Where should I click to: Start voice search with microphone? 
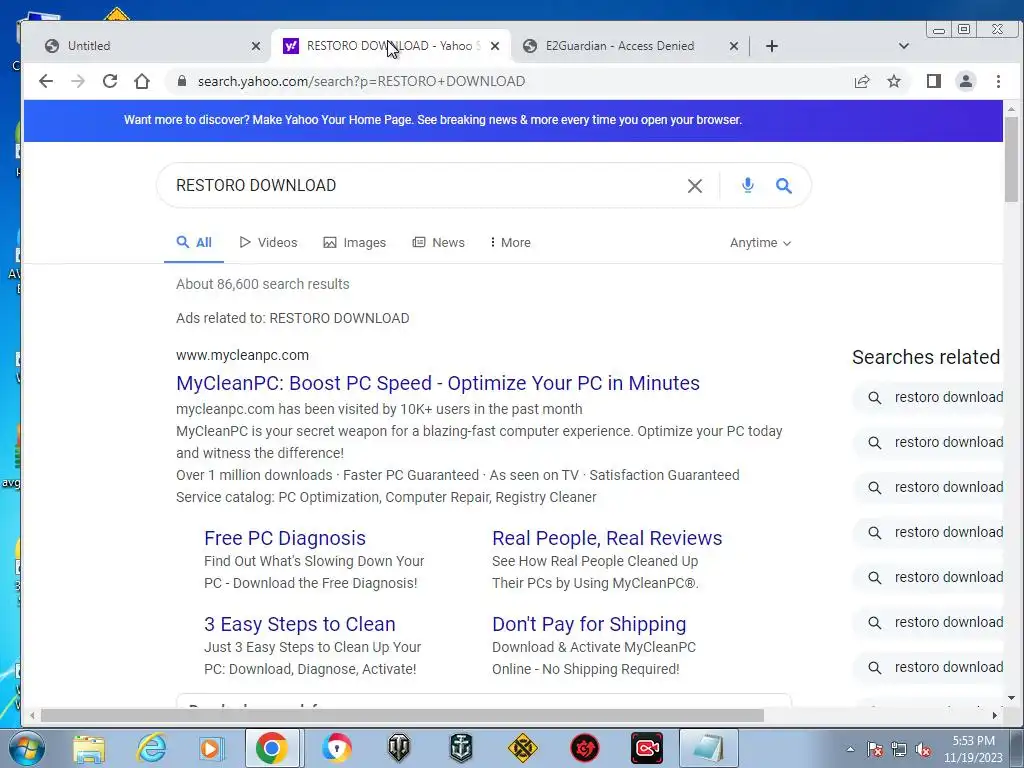[748, 185]
